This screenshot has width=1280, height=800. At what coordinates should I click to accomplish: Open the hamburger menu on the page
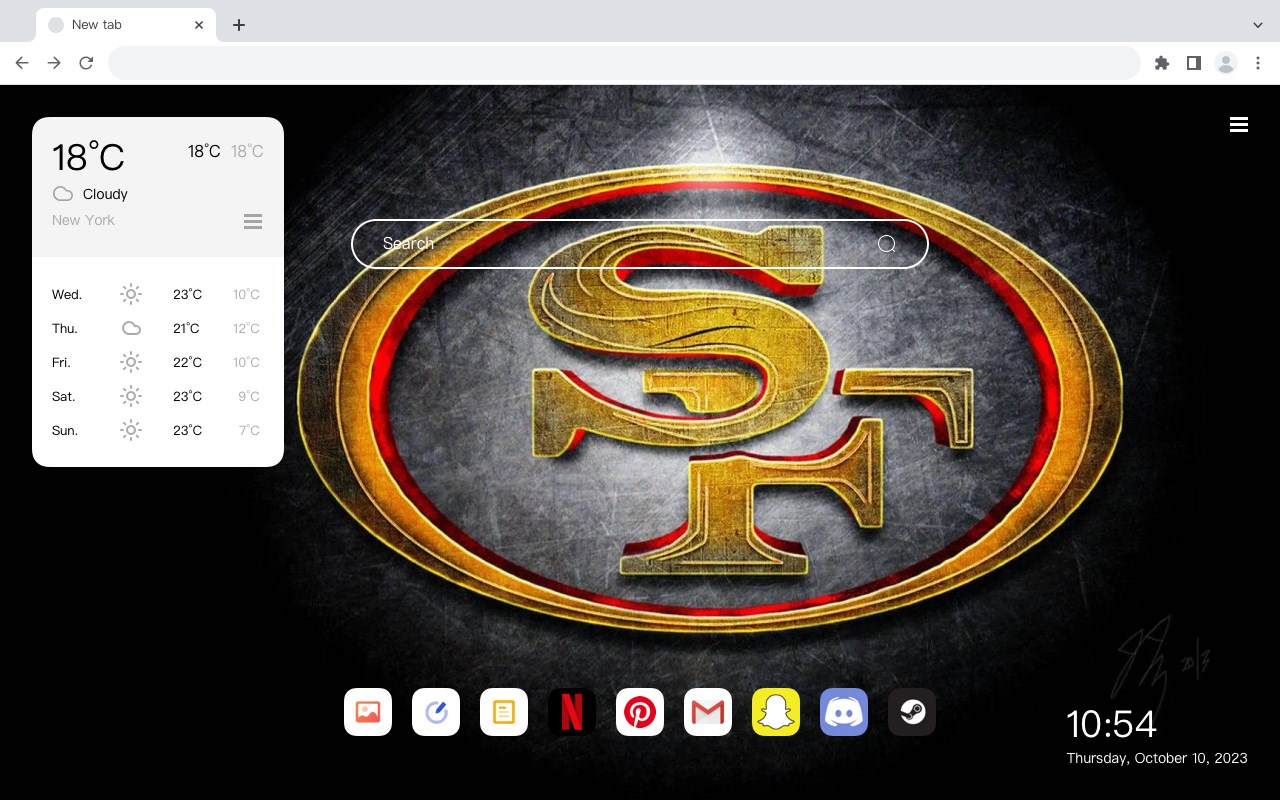(x=1239, y=124)
